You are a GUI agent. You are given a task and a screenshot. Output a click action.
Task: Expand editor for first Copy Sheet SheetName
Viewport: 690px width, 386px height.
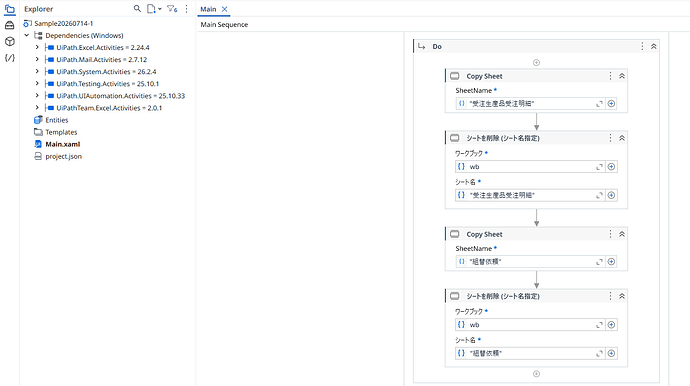coord(599,104)
